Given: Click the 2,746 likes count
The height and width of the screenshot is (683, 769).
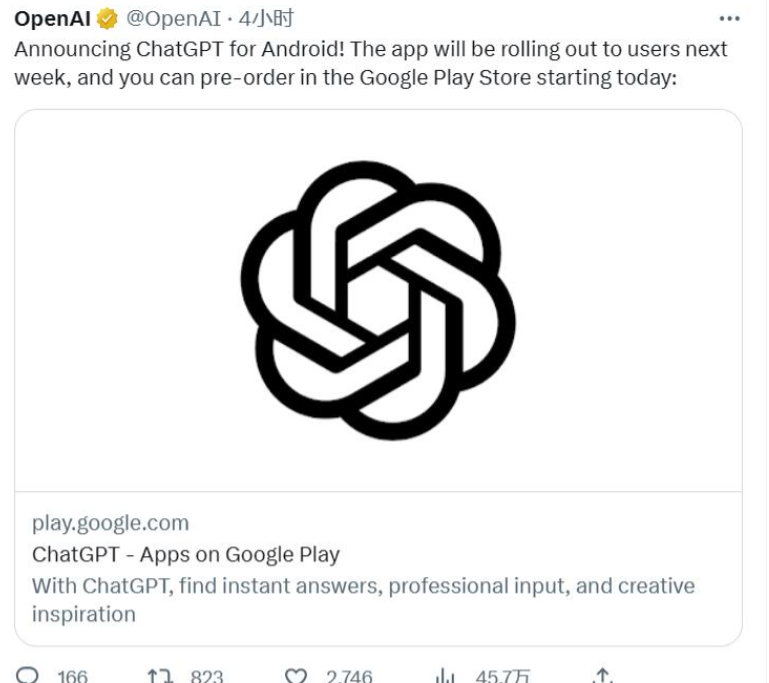Looking at the screenshot, I should pyautogui.click(x=349, y=677).
